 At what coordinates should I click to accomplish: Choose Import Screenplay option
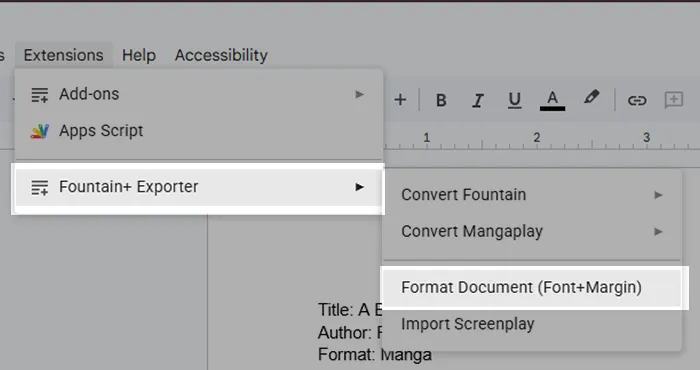point(532,324)
